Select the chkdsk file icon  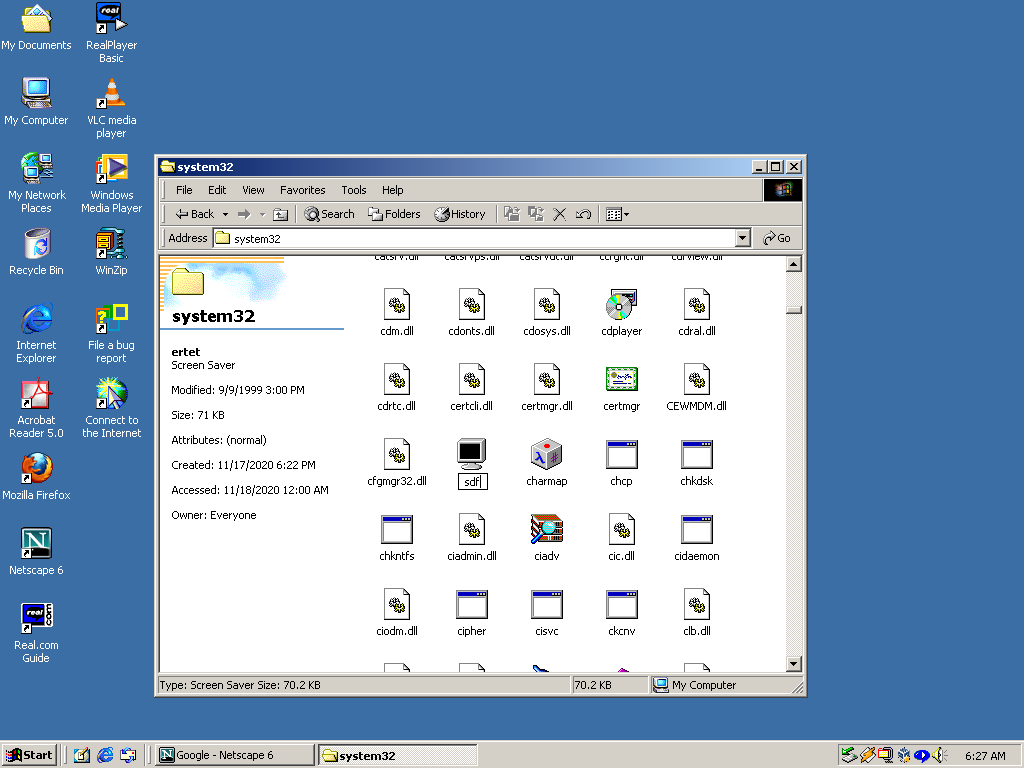pos(696,456)
